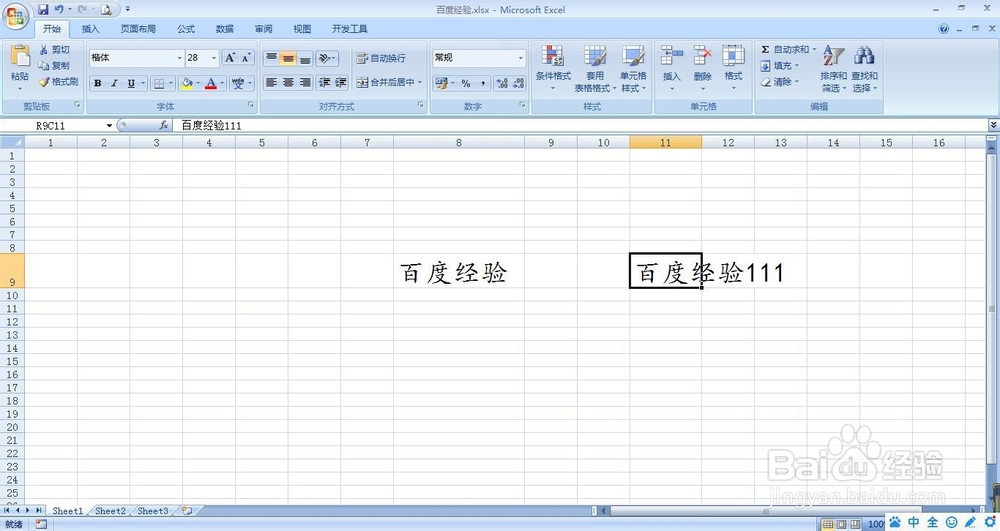Viewport: 1000px width, 531px height.
Task: Cut selection with 剪切
Action: coord(54,50)
